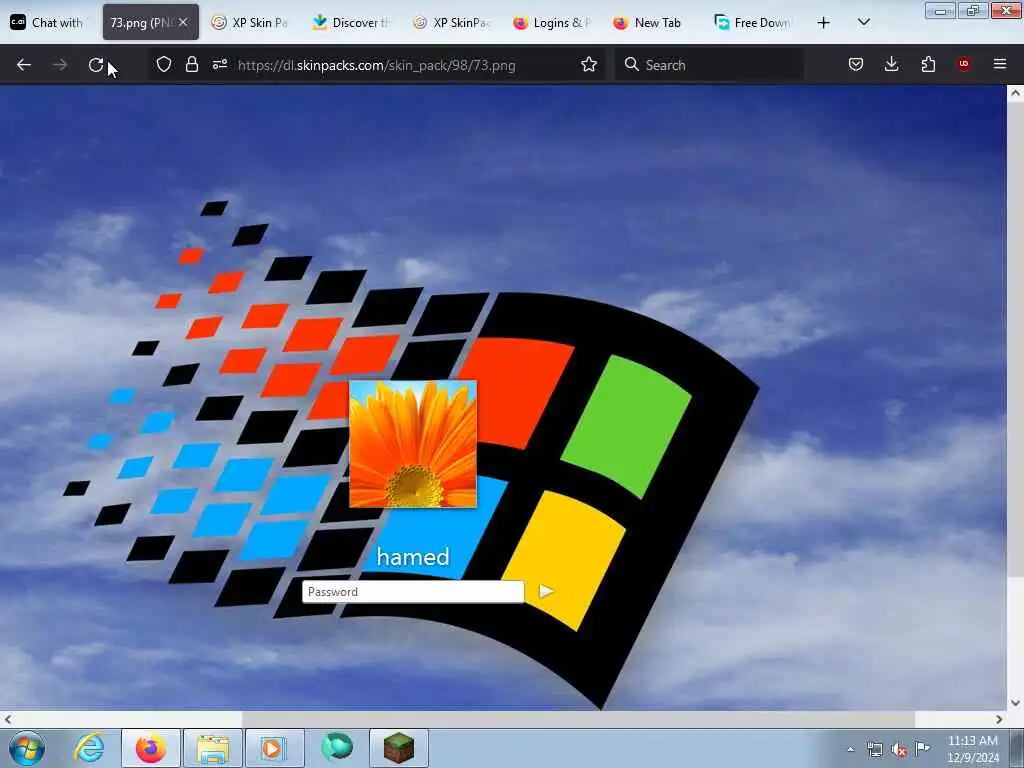The width and height of the screenshot is (1024, 768).
Task: Reload the page with the refresh icon
Action: coord(96,65)
